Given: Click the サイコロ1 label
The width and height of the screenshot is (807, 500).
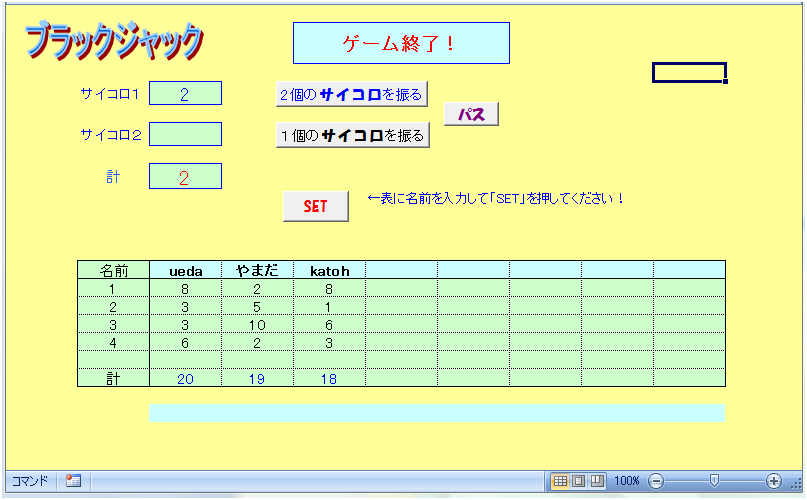Looking at the screenshot, I should pos(110,94).
